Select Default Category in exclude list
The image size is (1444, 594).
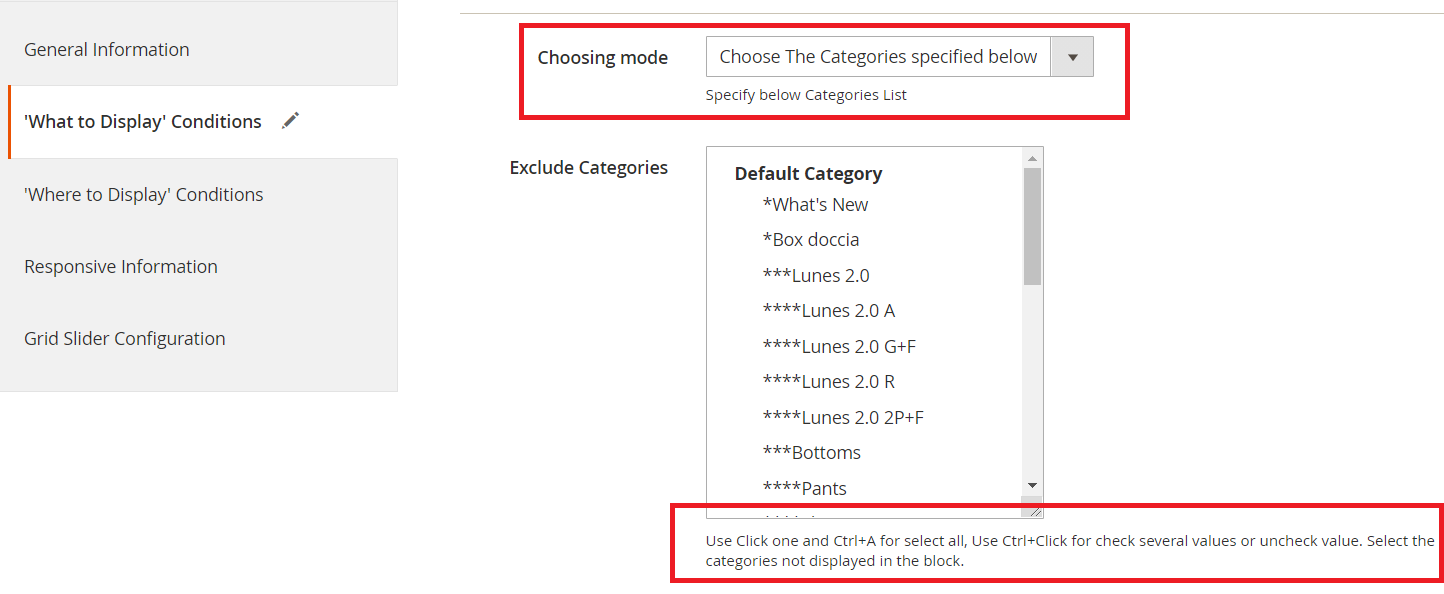pos(808,173)
